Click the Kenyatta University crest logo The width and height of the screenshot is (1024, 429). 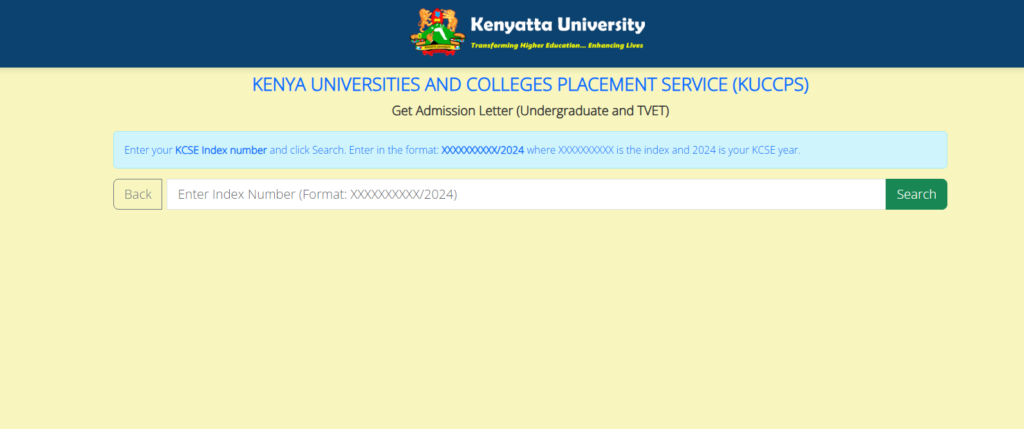coord(438,31)
